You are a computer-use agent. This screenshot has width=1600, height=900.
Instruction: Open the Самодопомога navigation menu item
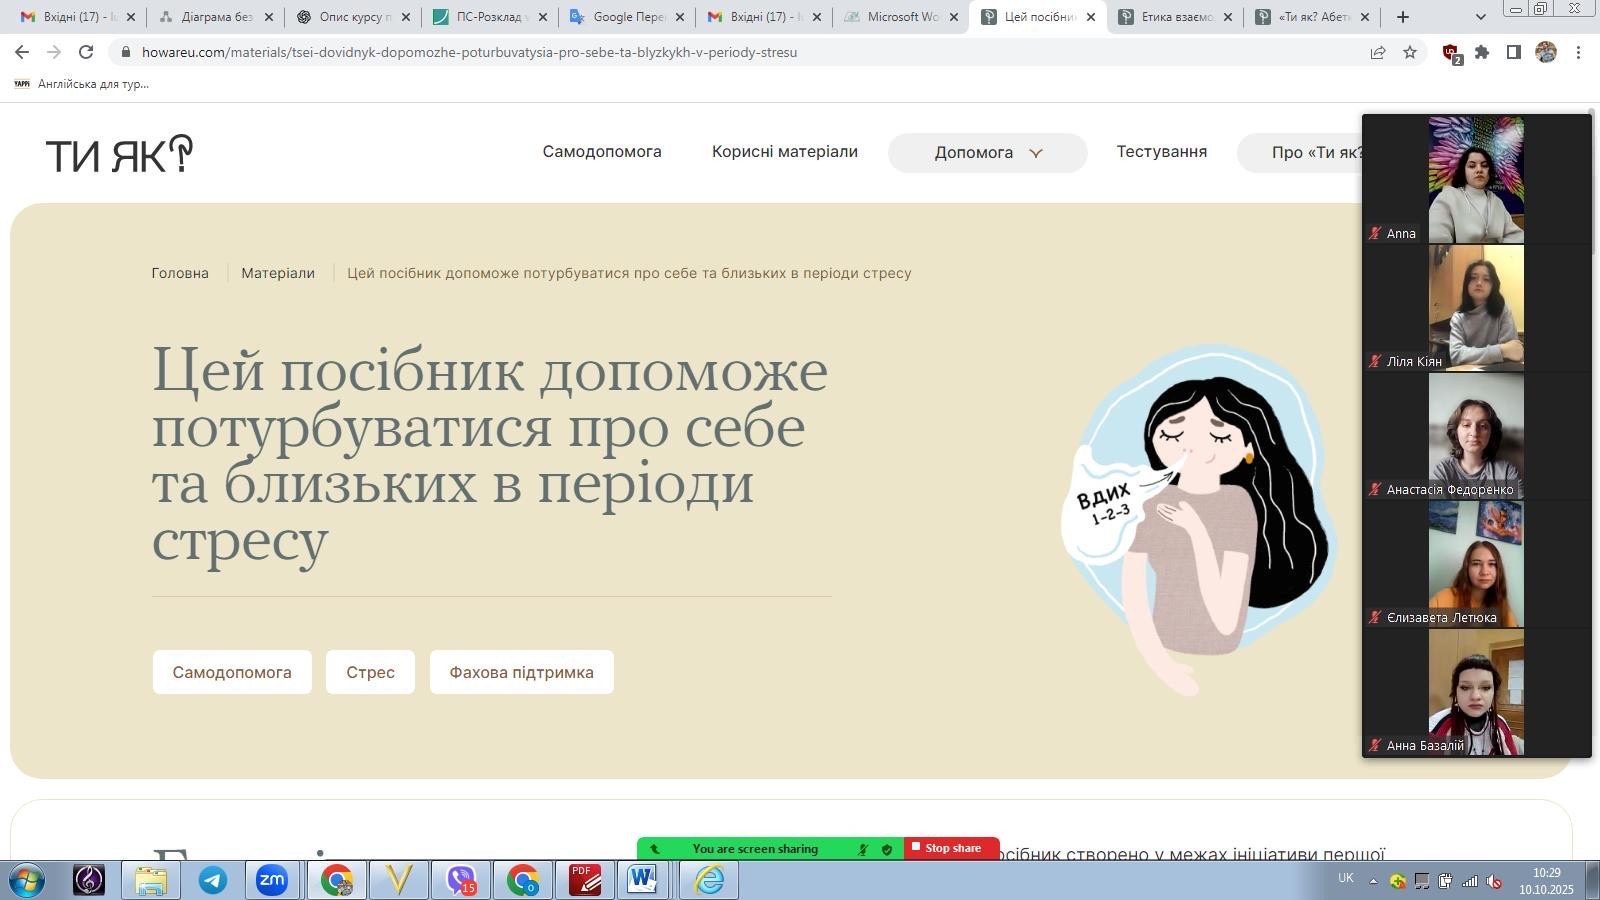602,152
